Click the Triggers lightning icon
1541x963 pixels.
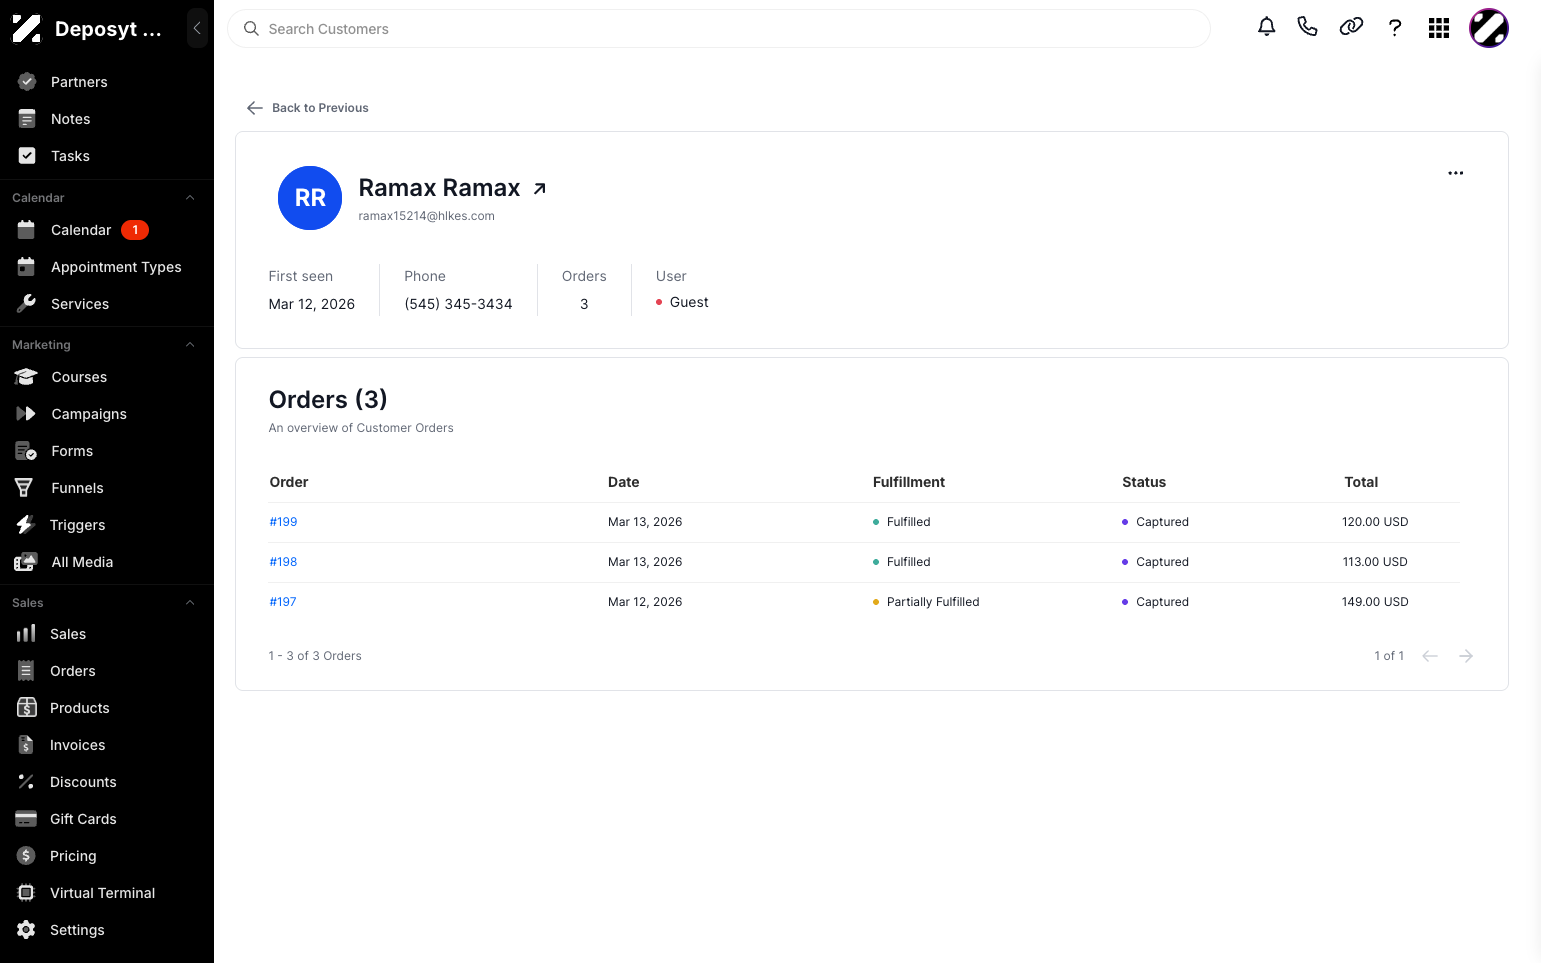coord(25,525)
